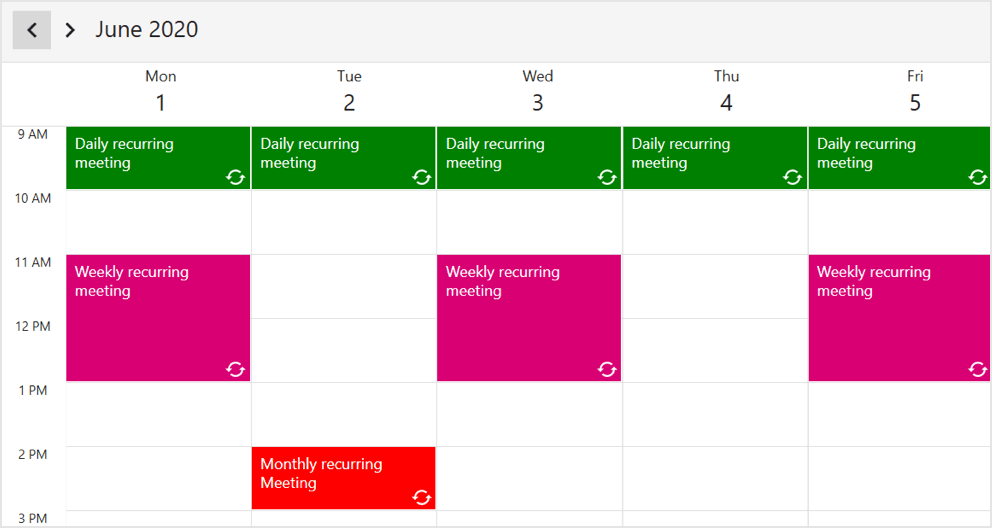Screen dimensions: 992x528
Task: Open the Monthly recurring Meeting on Tuesday
Action: click(x=330, y=476)
